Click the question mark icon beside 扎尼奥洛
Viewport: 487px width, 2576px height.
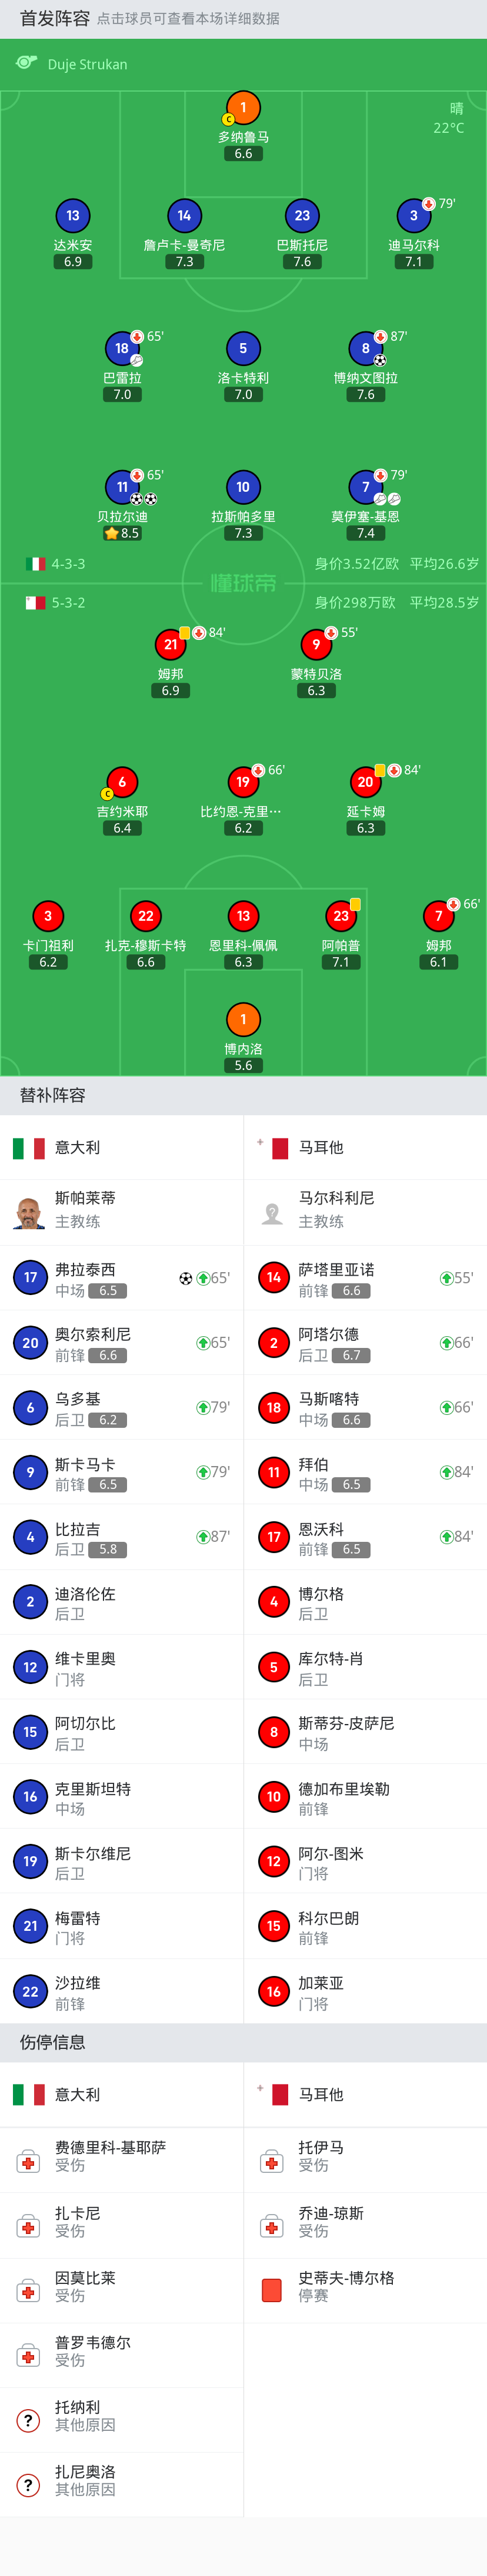(28, 2485)
